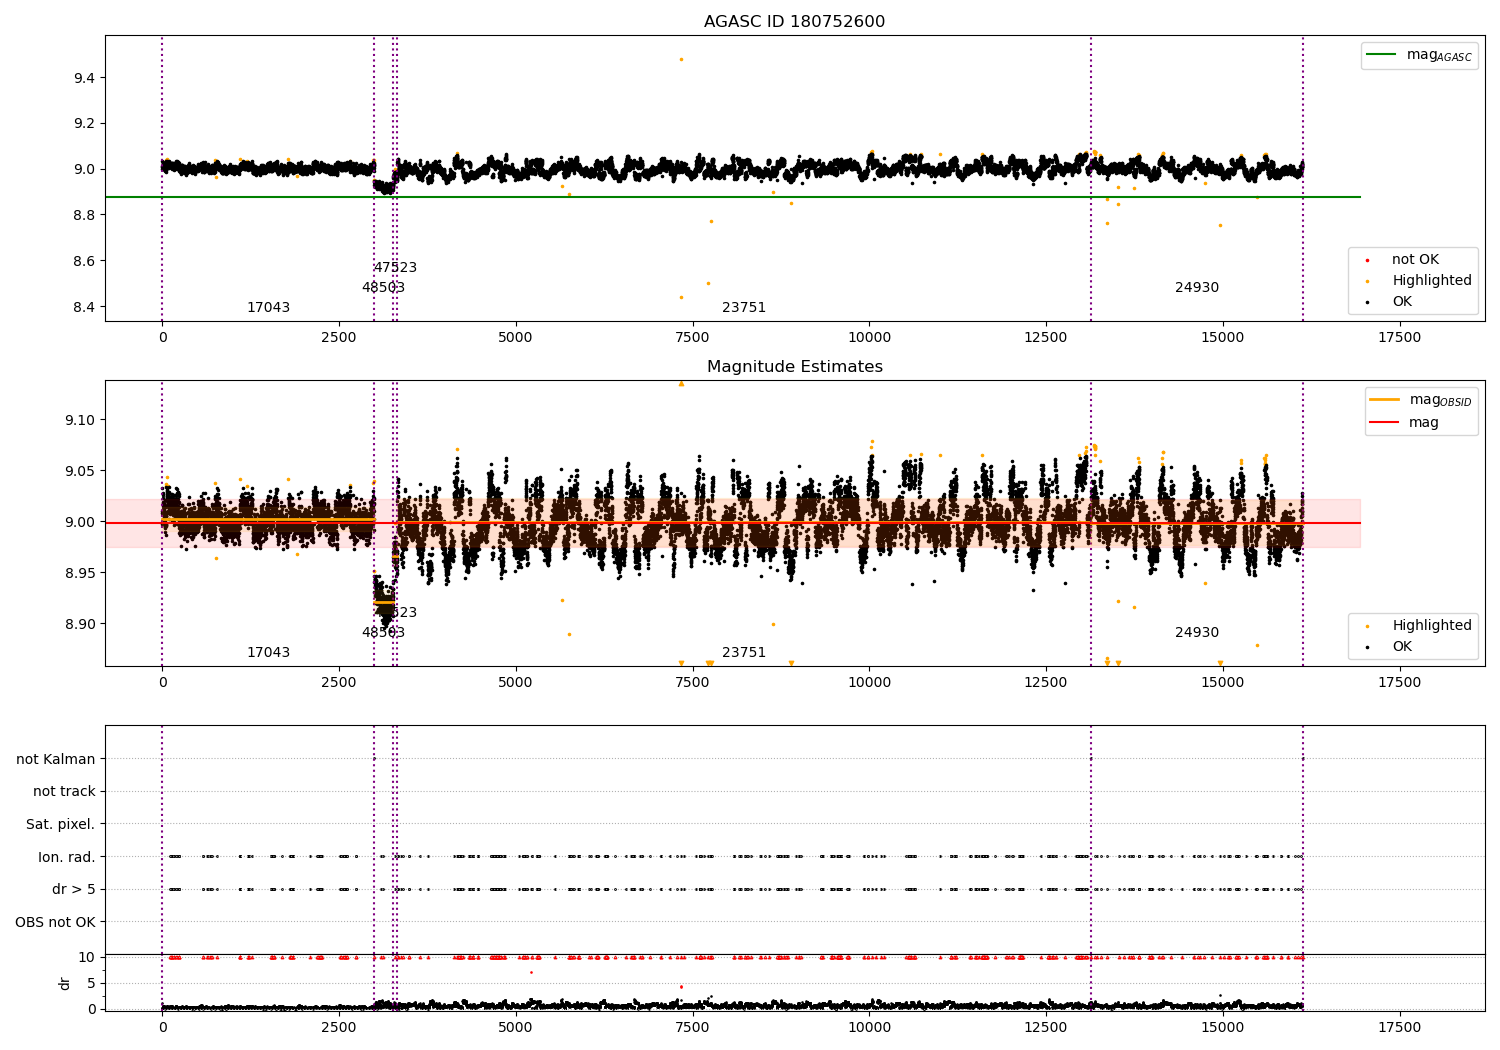Click the "not OK" legend entry in top plot
Image resolution: width=1500 pixels, height=1050 pixels.
(1415, 259)
